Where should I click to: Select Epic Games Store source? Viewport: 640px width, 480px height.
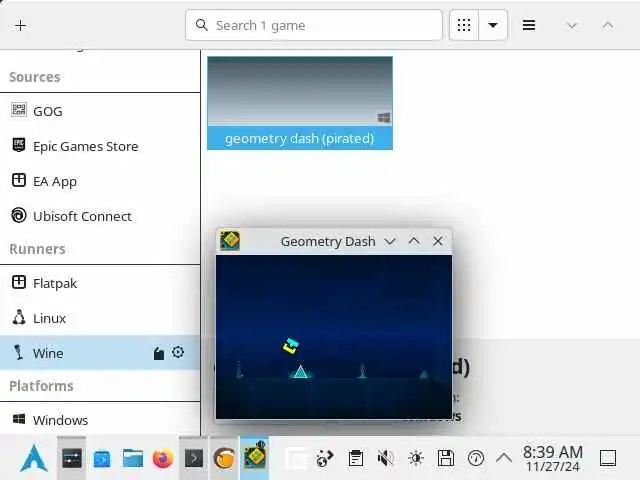(x=100, y=146)
